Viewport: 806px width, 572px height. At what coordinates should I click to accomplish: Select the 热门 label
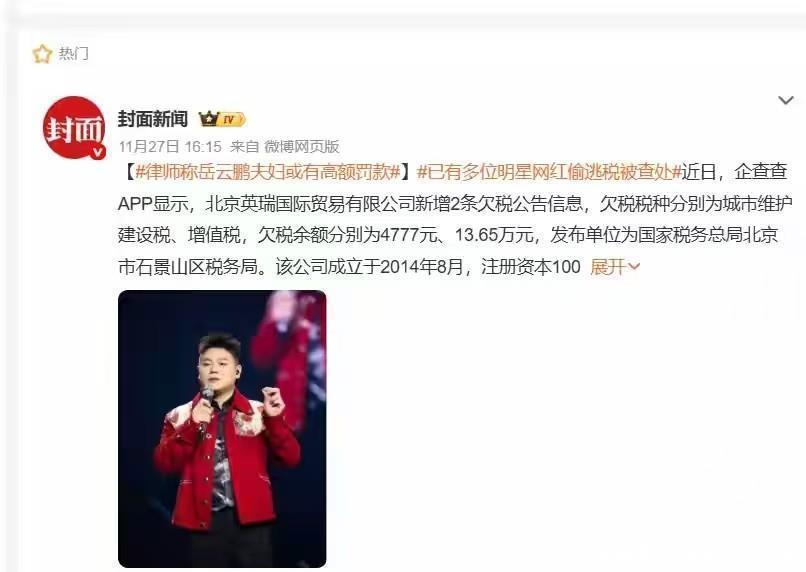(74, 53)
